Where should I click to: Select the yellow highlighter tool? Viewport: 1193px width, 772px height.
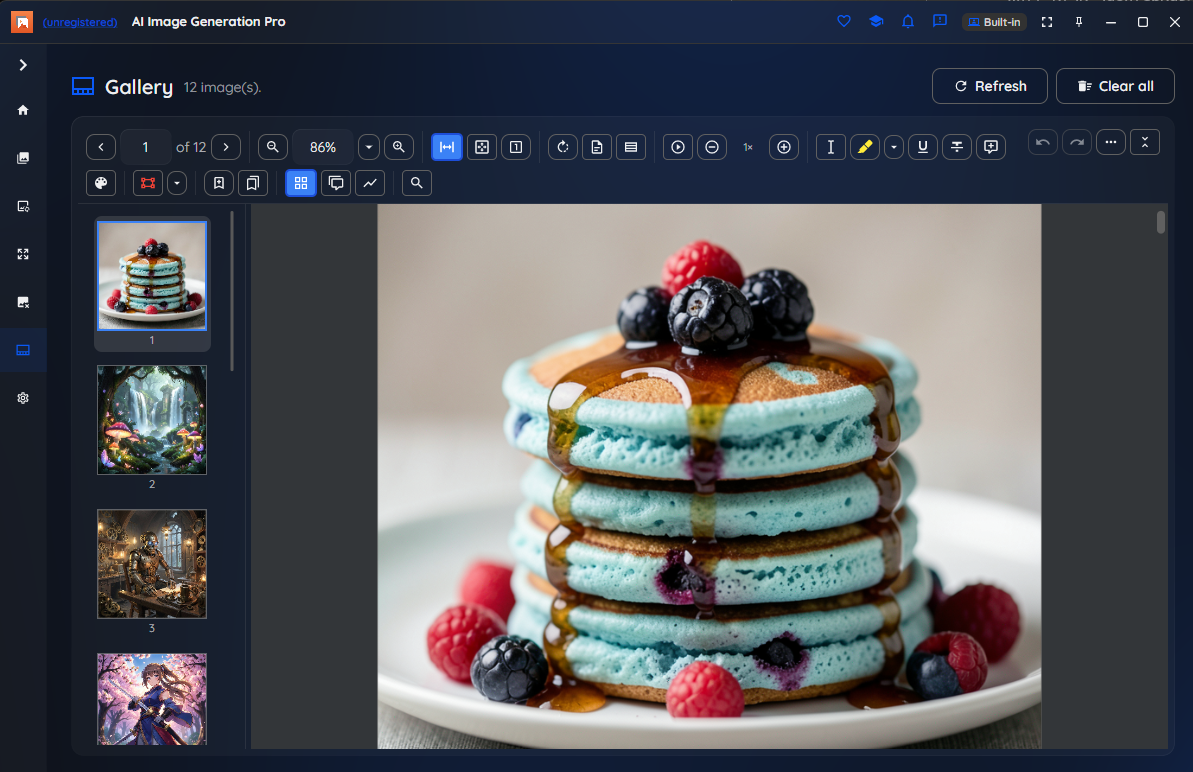(x=865, y=147)
